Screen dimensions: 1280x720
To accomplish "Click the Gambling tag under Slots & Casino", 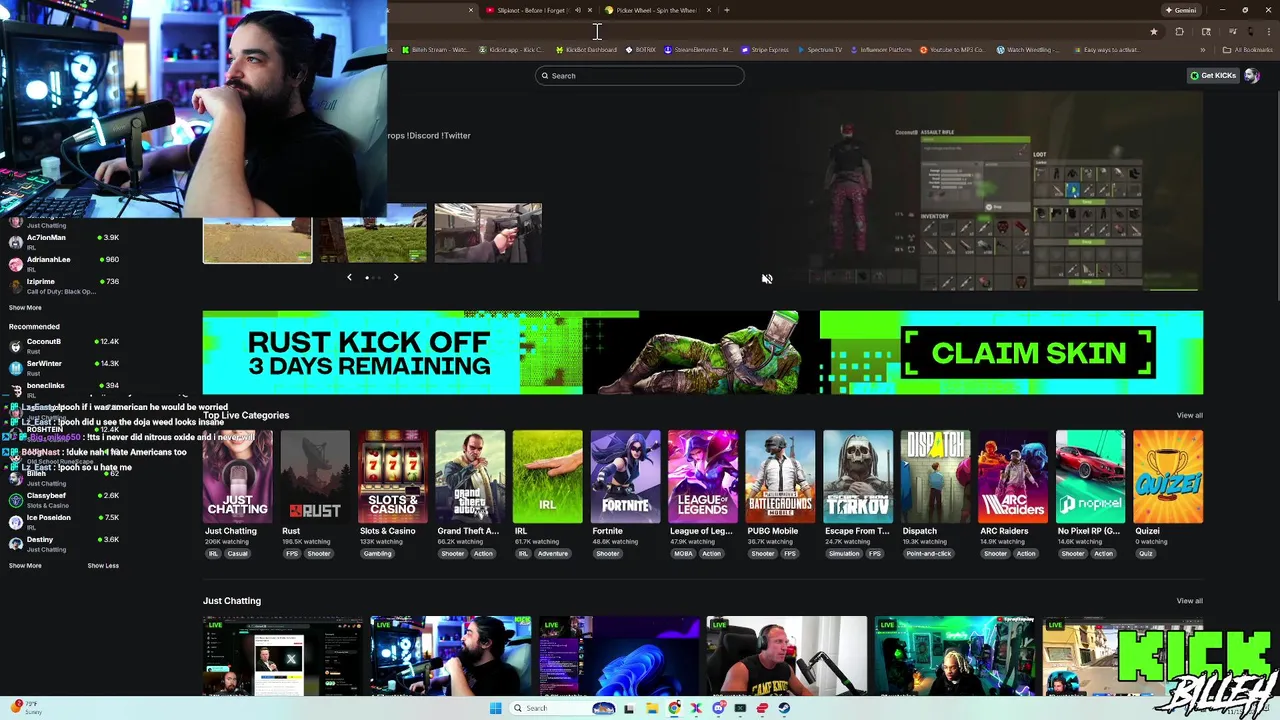I will pos(378,554).
